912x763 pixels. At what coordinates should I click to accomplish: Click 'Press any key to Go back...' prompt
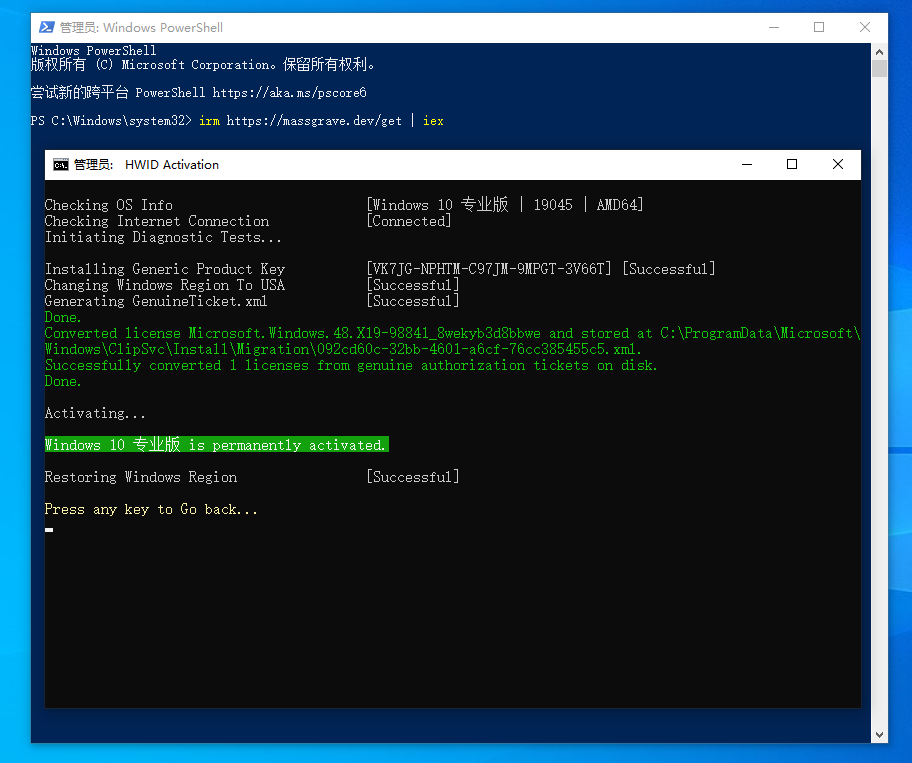pyautogui.click(x=151, y=509)
